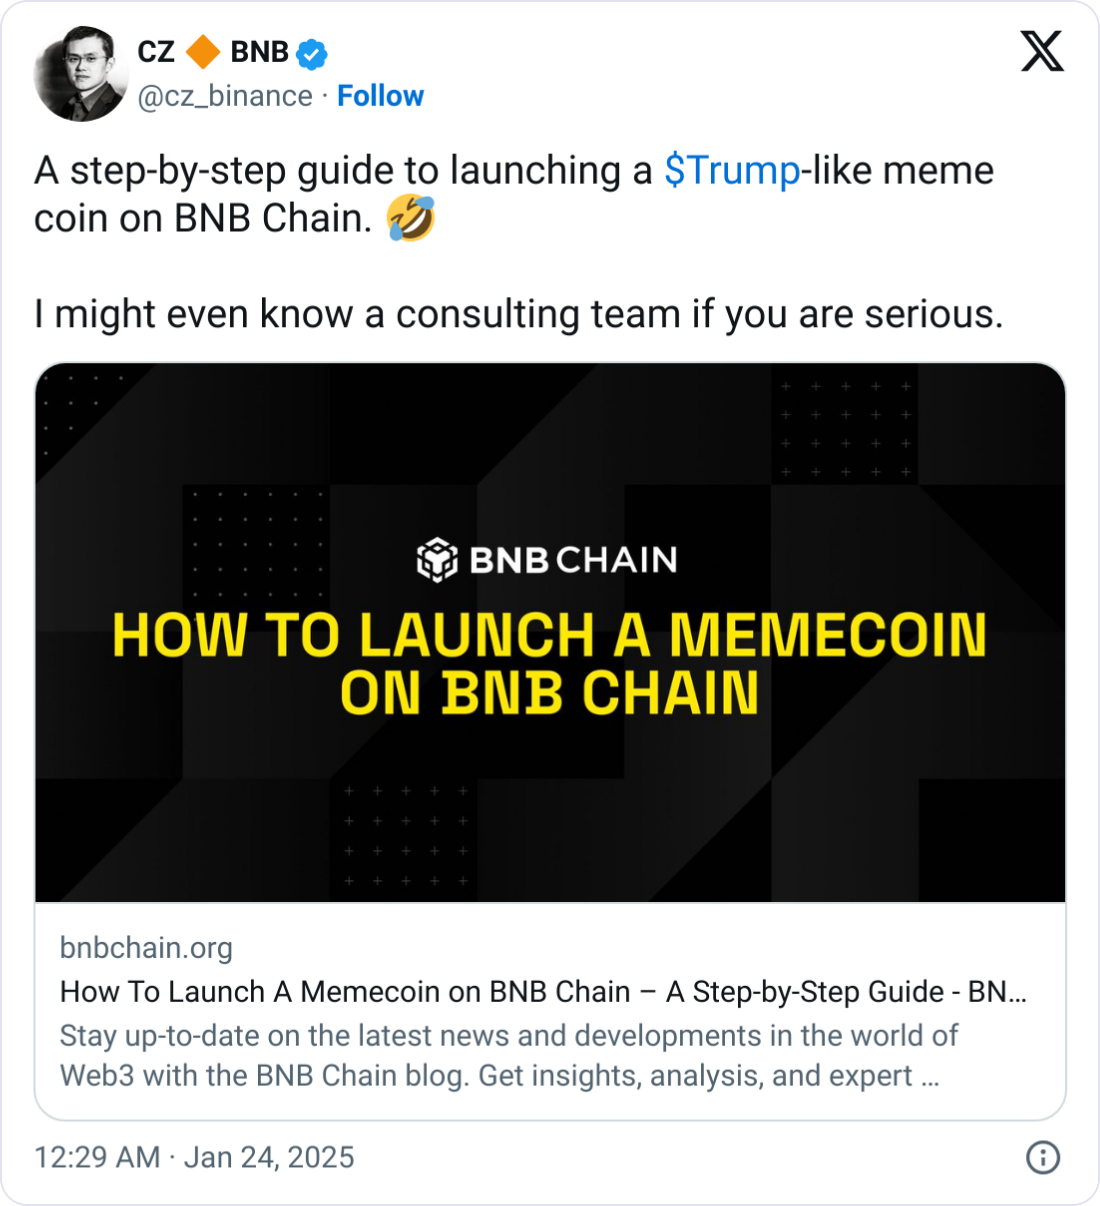Open the @cz_binance handle
Screen dimensions: 1100x1206
(225, 96)
